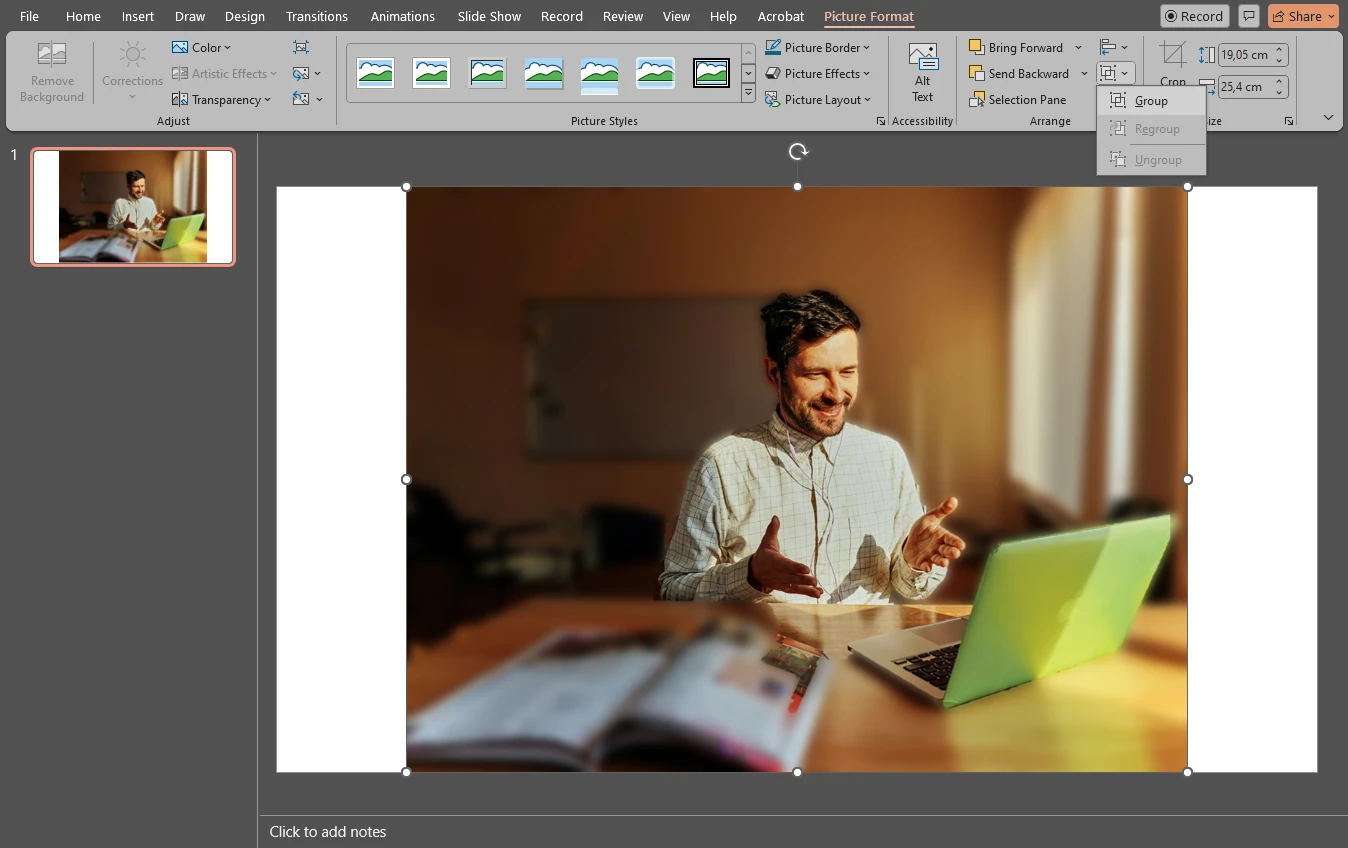Screen dimensions: 1348x848
Task: Expand the Picture Styles gallery More button
Action: click(x=748, y=93)
